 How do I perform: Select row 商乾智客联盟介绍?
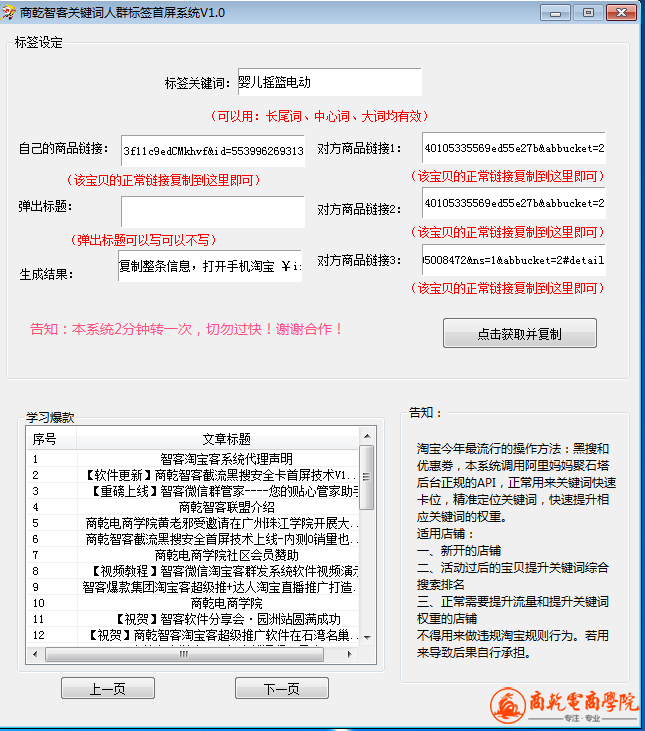193,507
